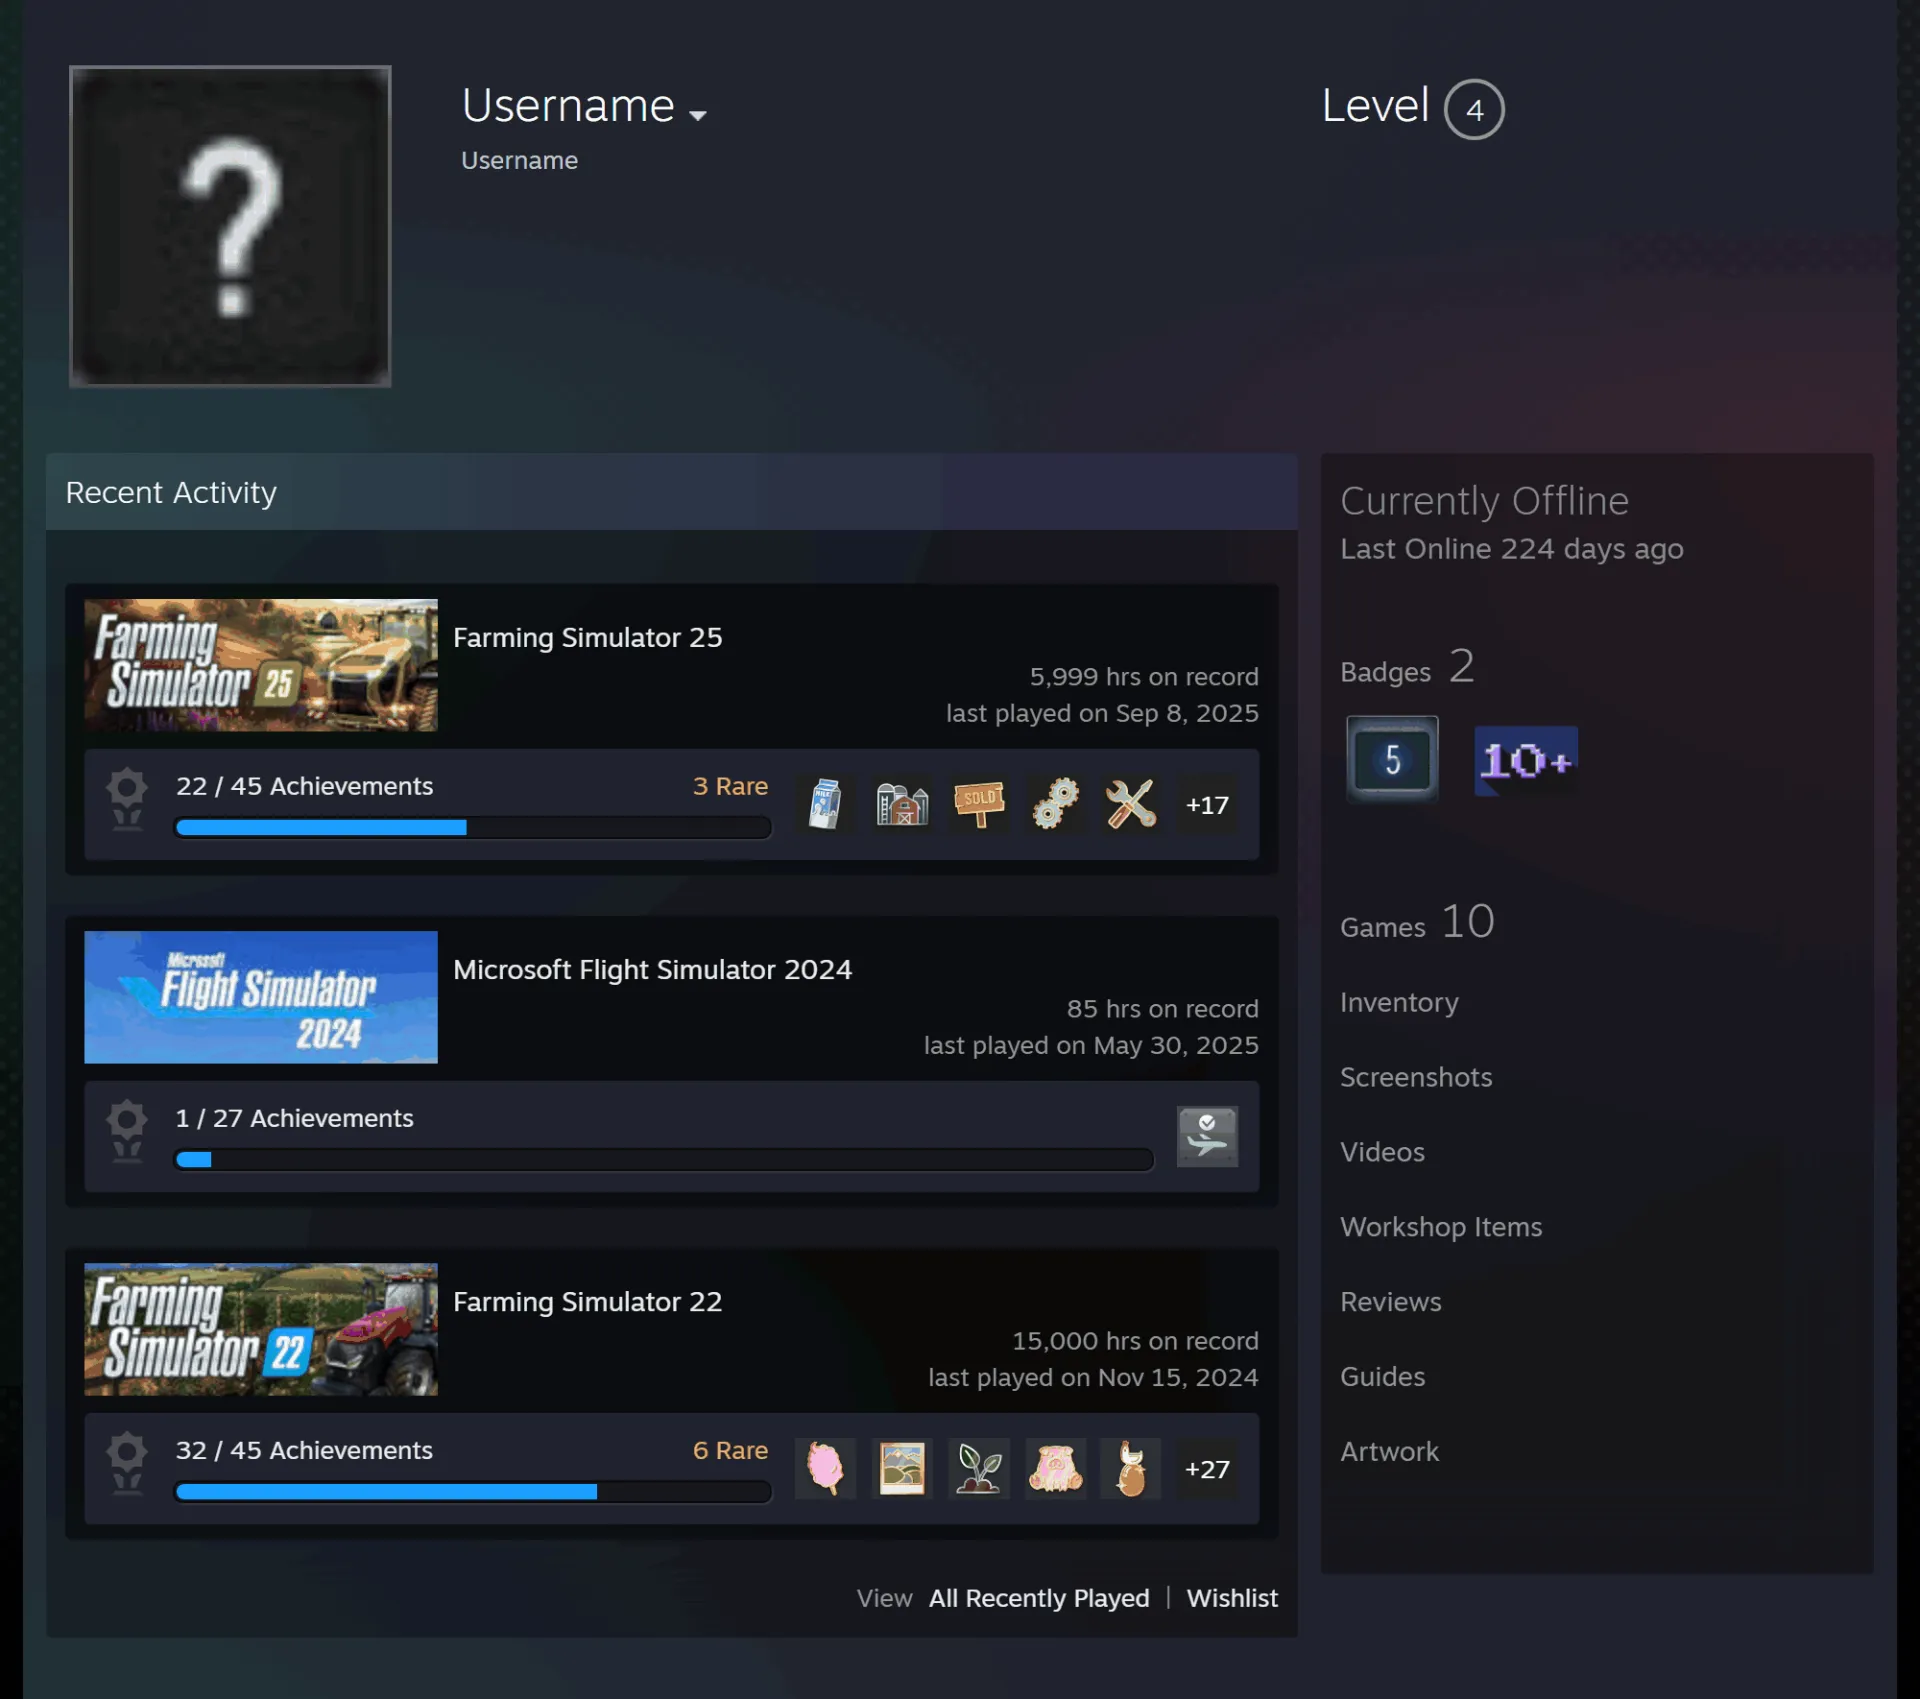Expand the Username dropdown arrow
1920x1699 pixels.
tap(698, 115)
